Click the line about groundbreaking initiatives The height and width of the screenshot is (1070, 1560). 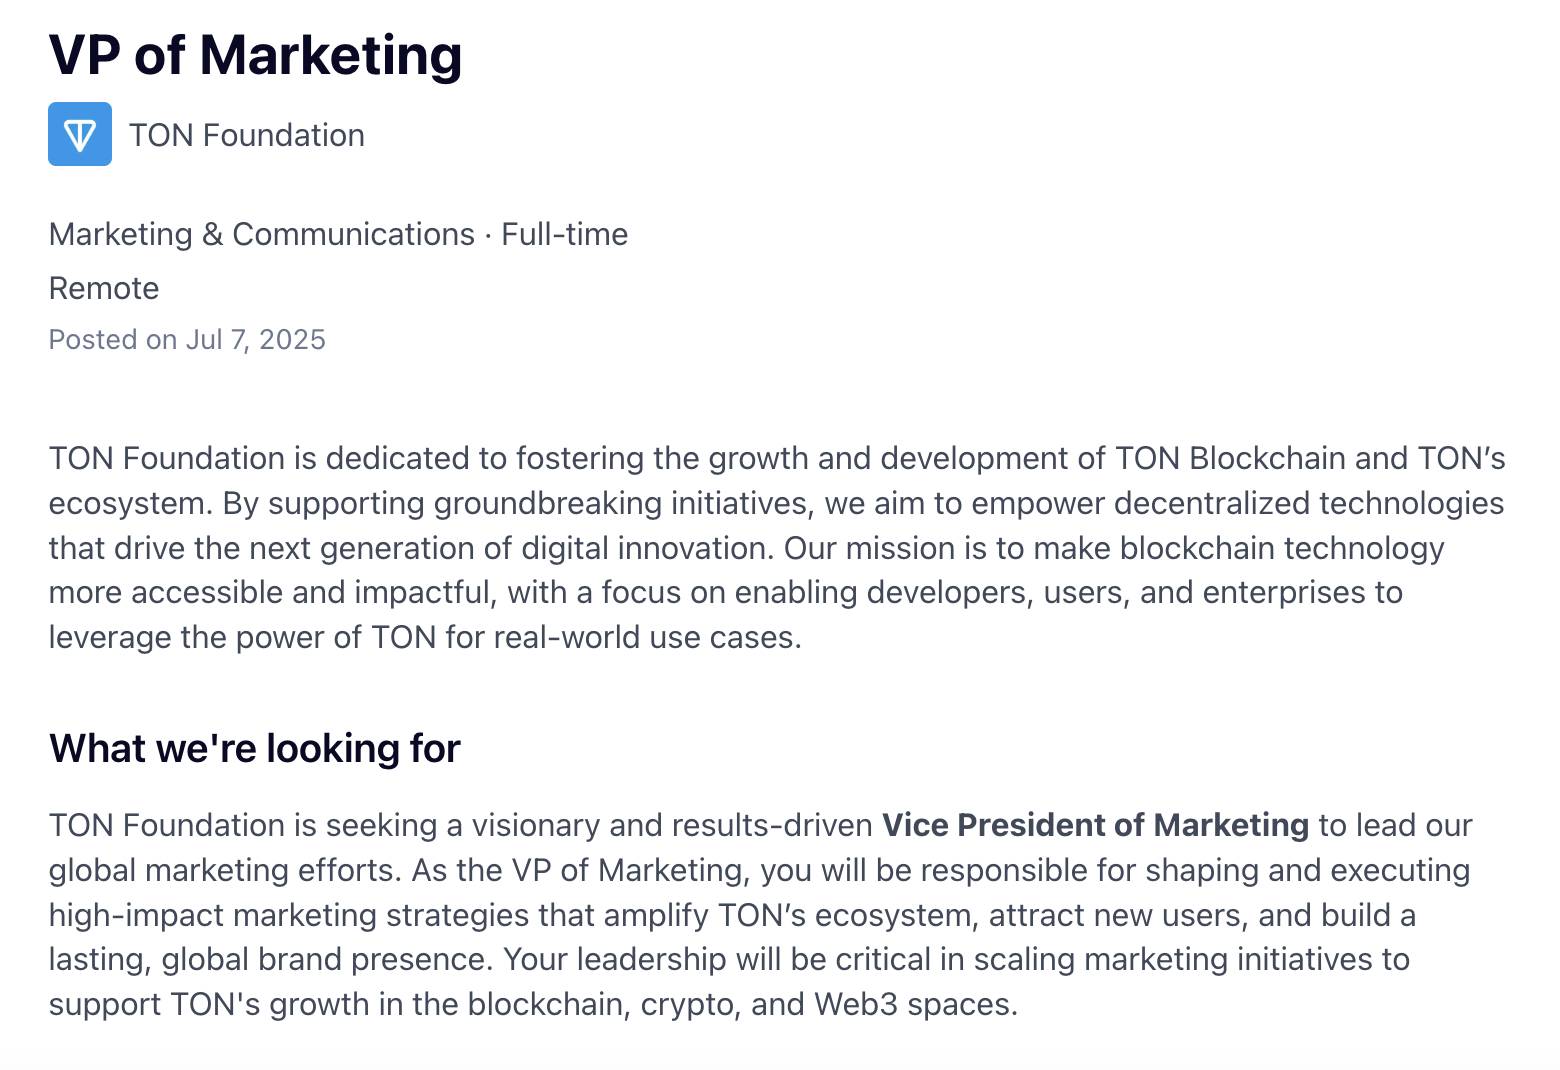776,503
